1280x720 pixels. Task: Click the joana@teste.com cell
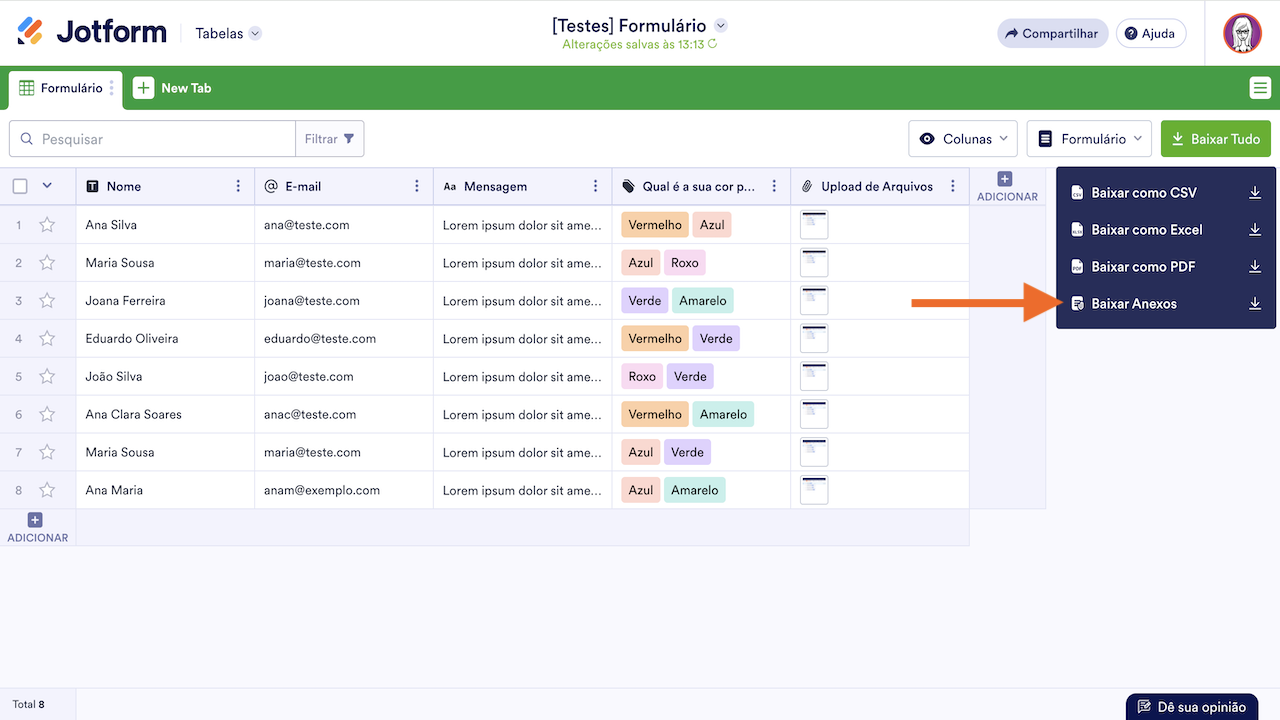[344, 301]
